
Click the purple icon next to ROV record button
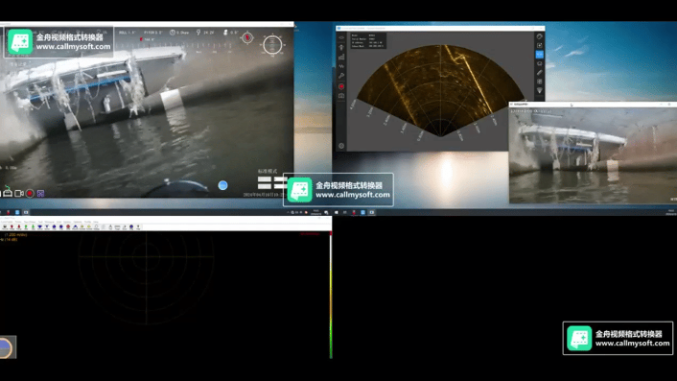click(x=41, y=194)
